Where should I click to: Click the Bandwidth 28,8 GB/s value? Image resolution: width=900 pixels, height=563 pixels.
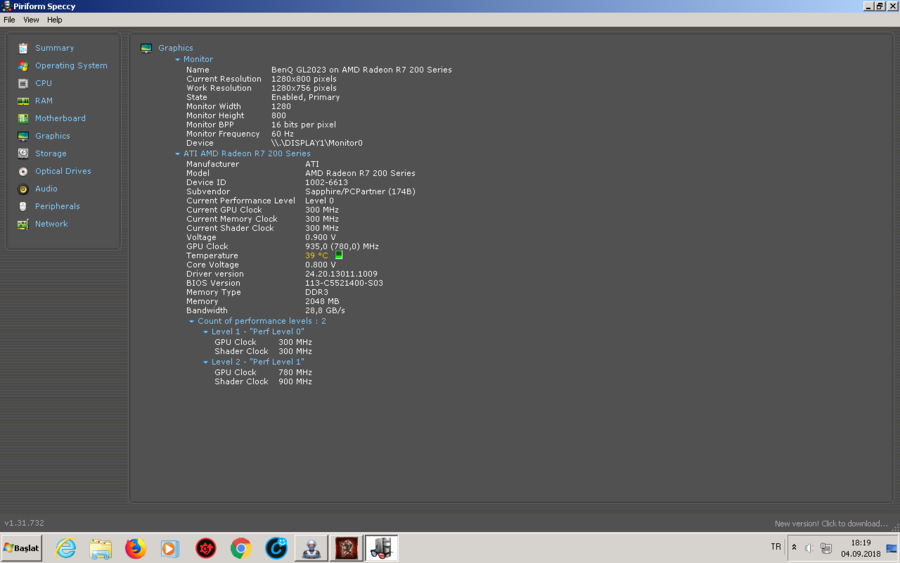[x=325, y=311]
